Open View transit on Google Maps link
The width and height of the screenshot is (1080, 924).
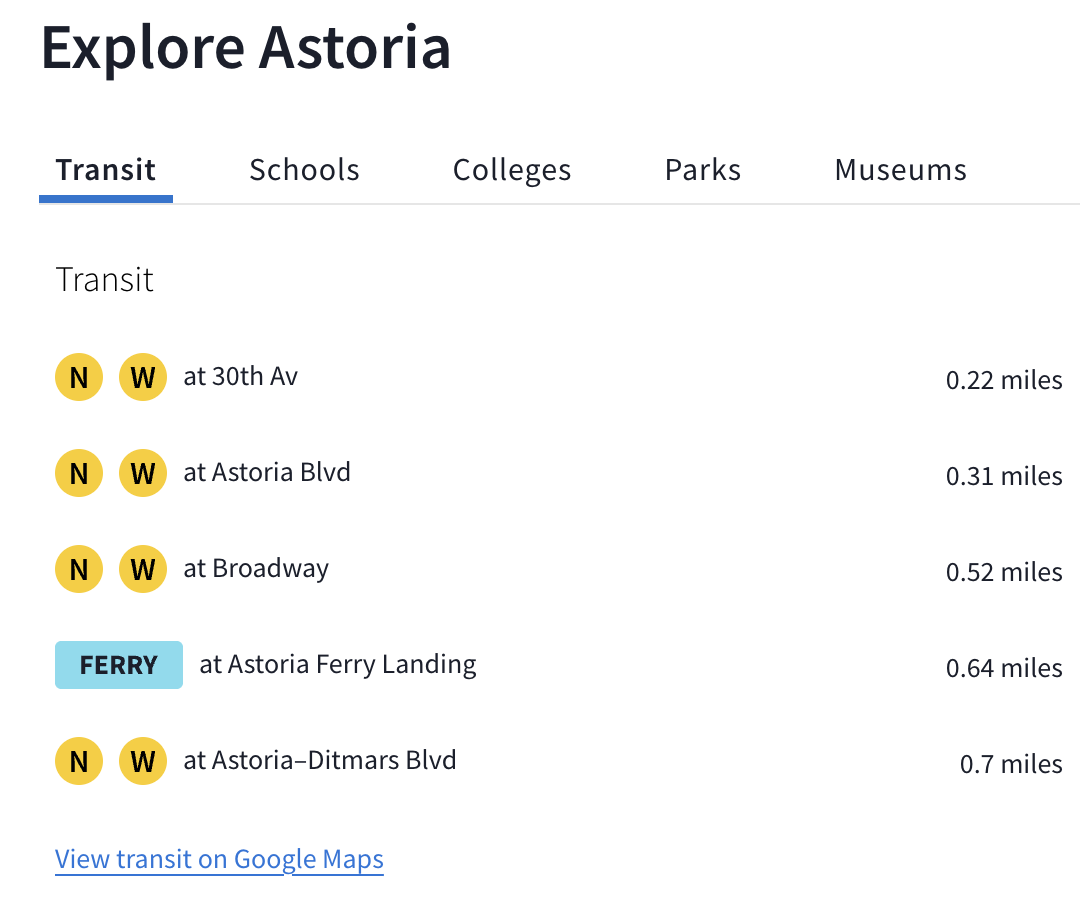(x=219, y=859)
